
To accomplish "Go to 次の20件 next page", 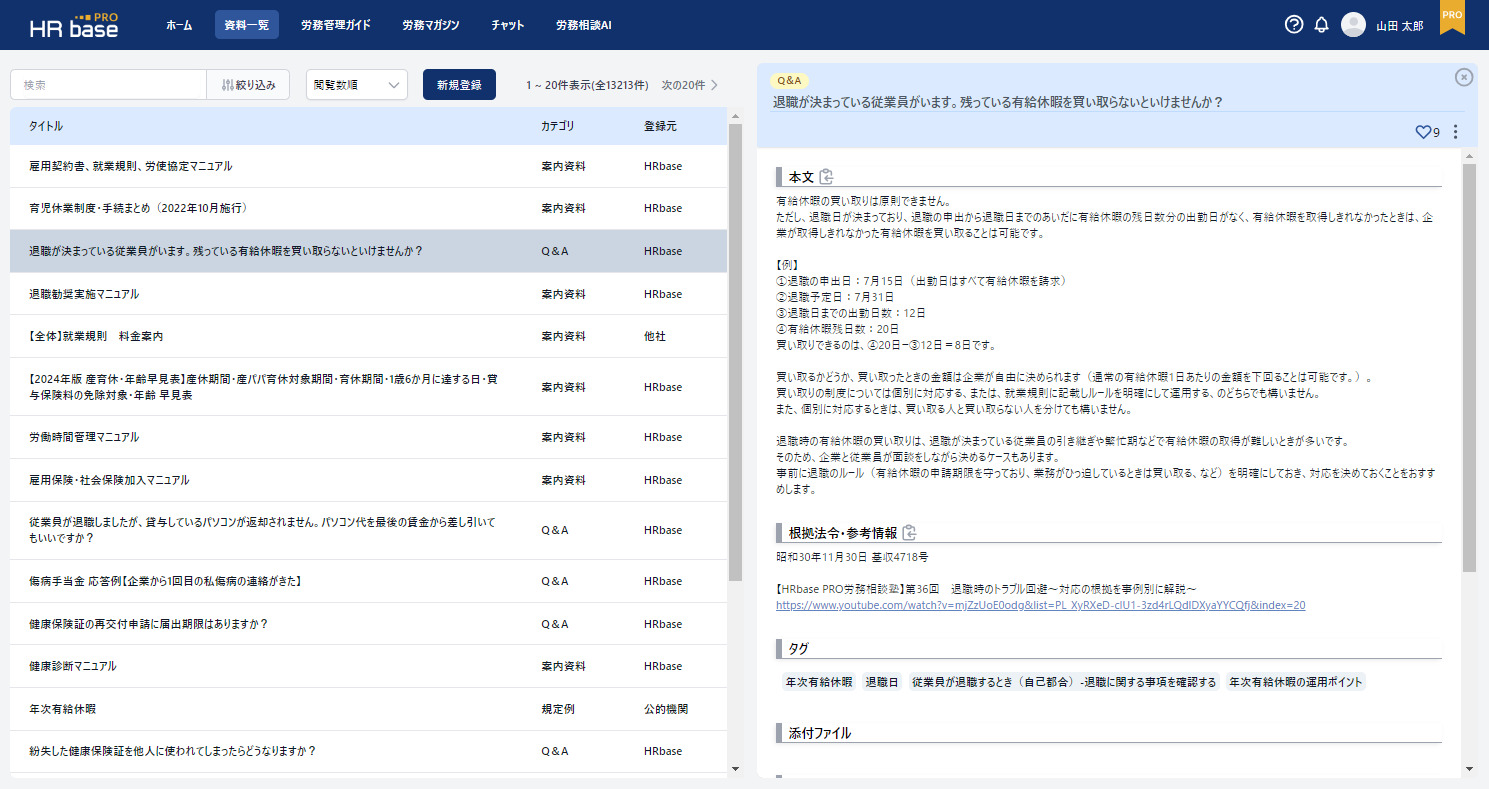I will pos(690,85).
